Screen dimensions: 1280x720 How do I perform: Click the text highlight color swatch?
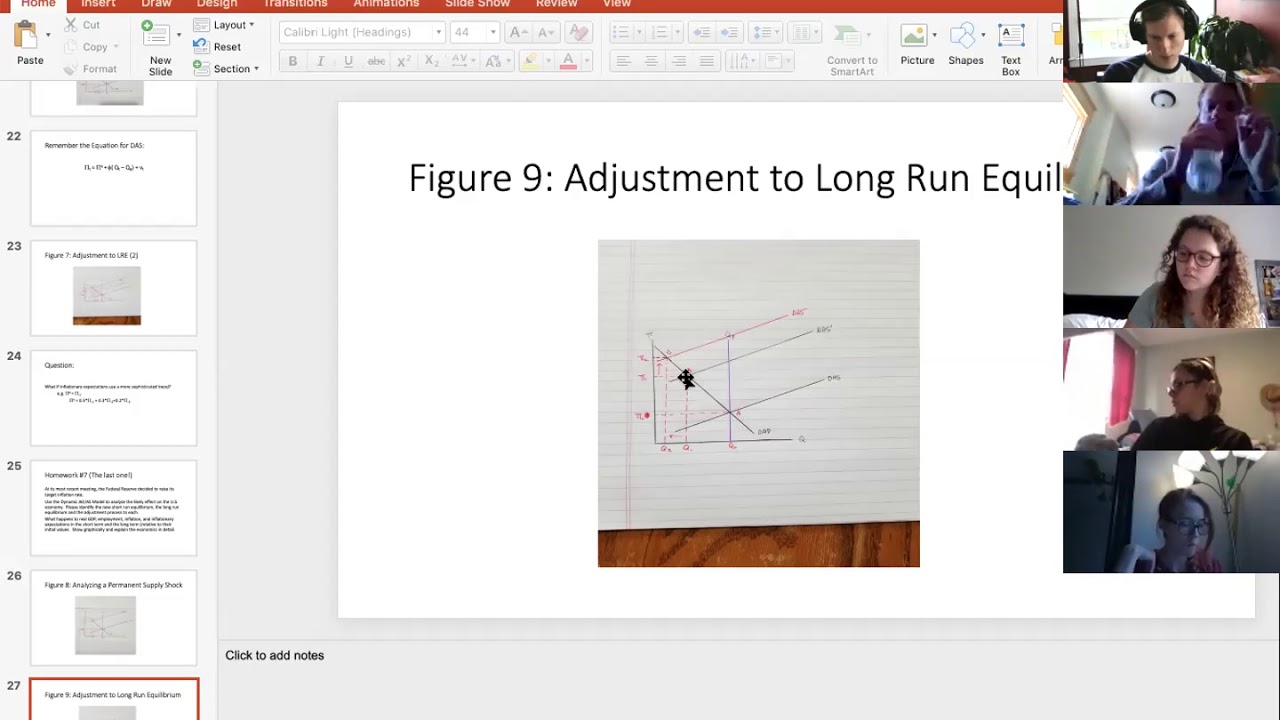click(x=530, y=62)
